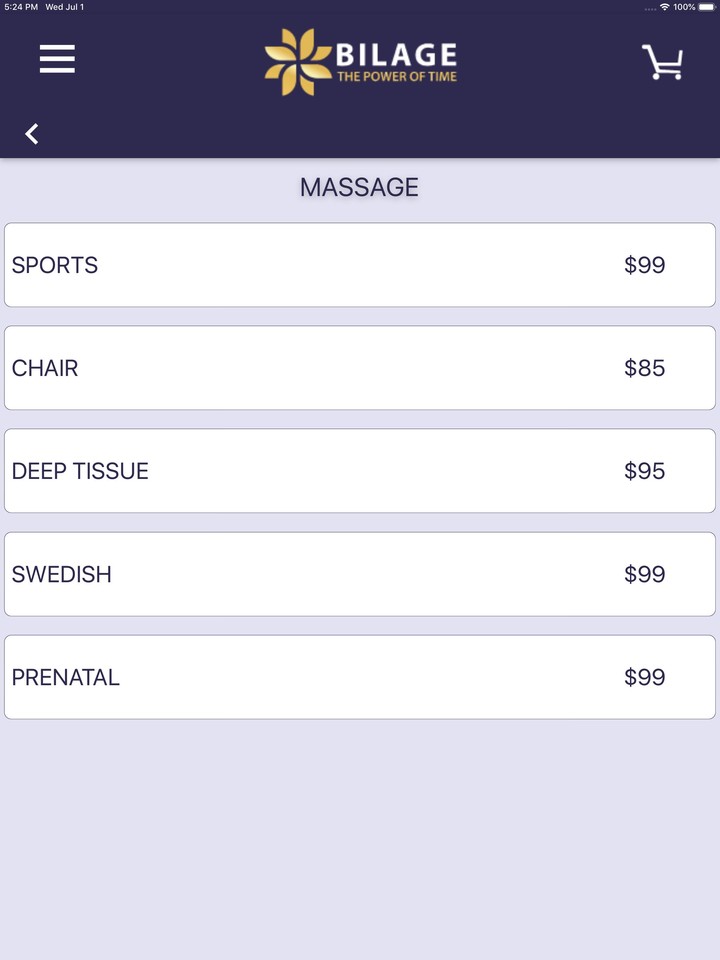Tap the $95 Deep Tissue price
720x960 pixels.
click(644, 471)
